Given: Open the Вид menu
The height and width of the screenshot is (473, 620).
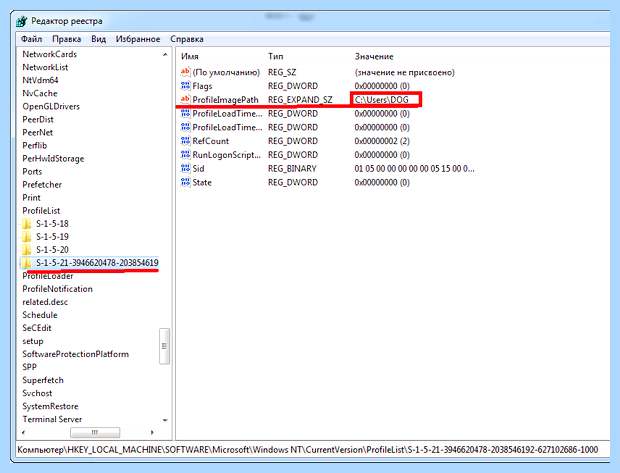Looking at the screenshot, I should 98,39.
